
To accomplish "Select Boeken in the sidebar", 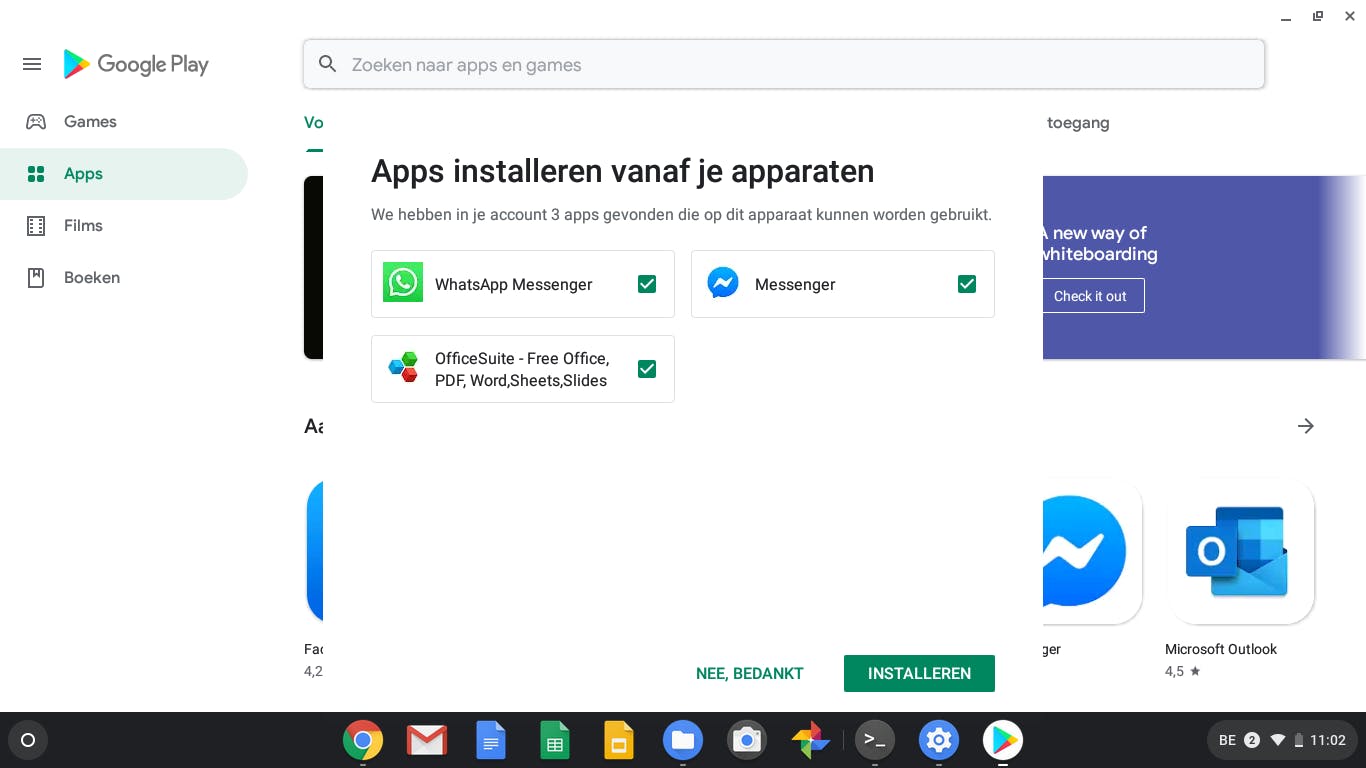I will (124, 278).
